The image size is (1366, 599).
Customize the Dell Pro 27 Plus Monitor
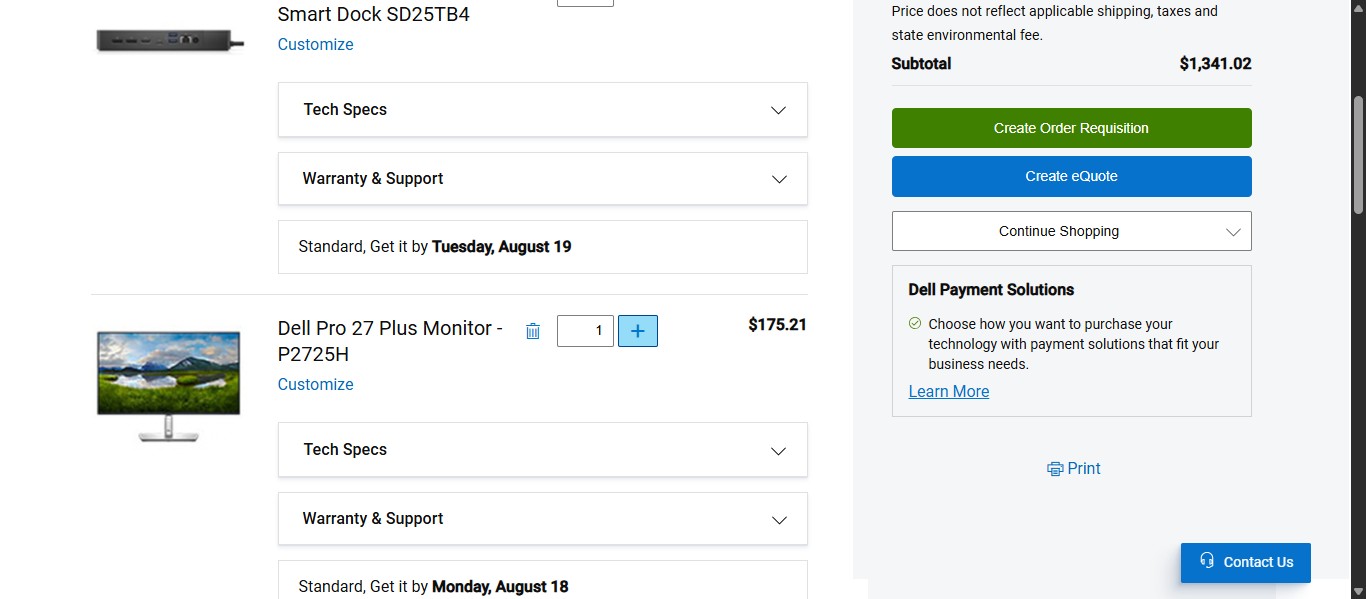click(x=315, y=384)
